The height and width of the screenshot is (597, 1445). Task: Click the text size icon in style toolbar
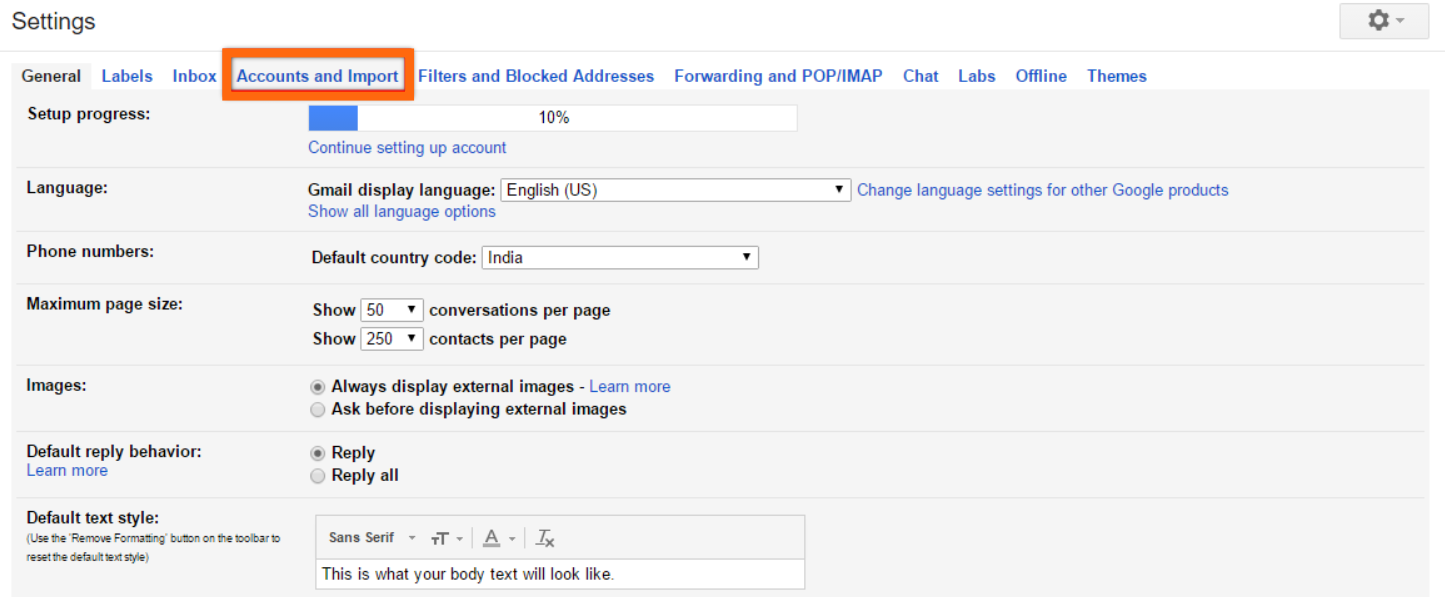click(447, 538)
